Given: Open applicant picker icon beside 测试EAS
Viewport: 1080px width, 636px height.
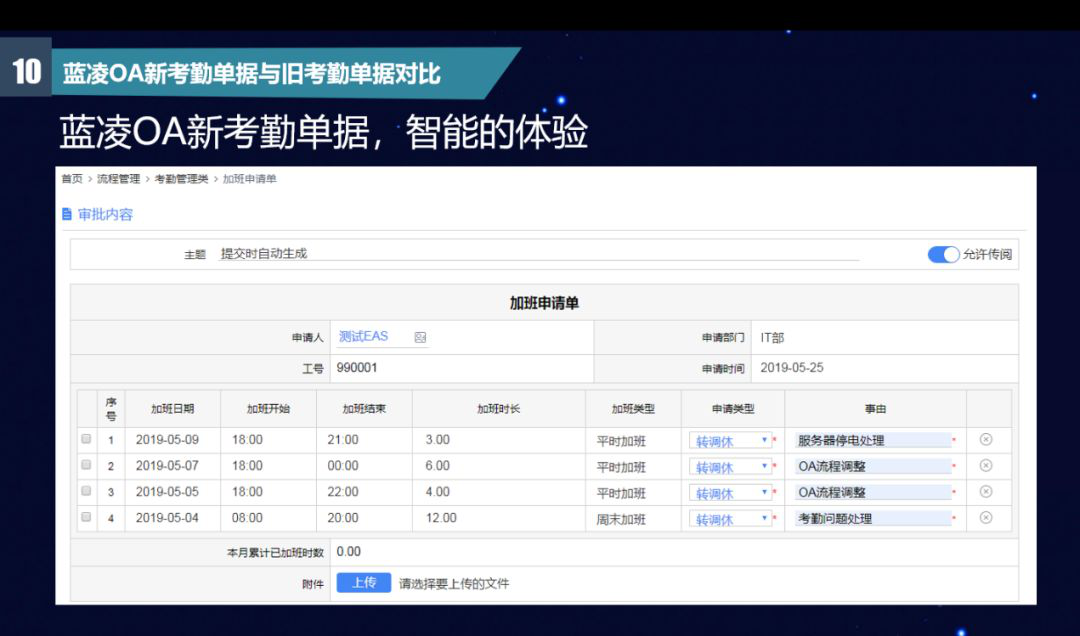Looking at the screenshot, I should (420, 338).
